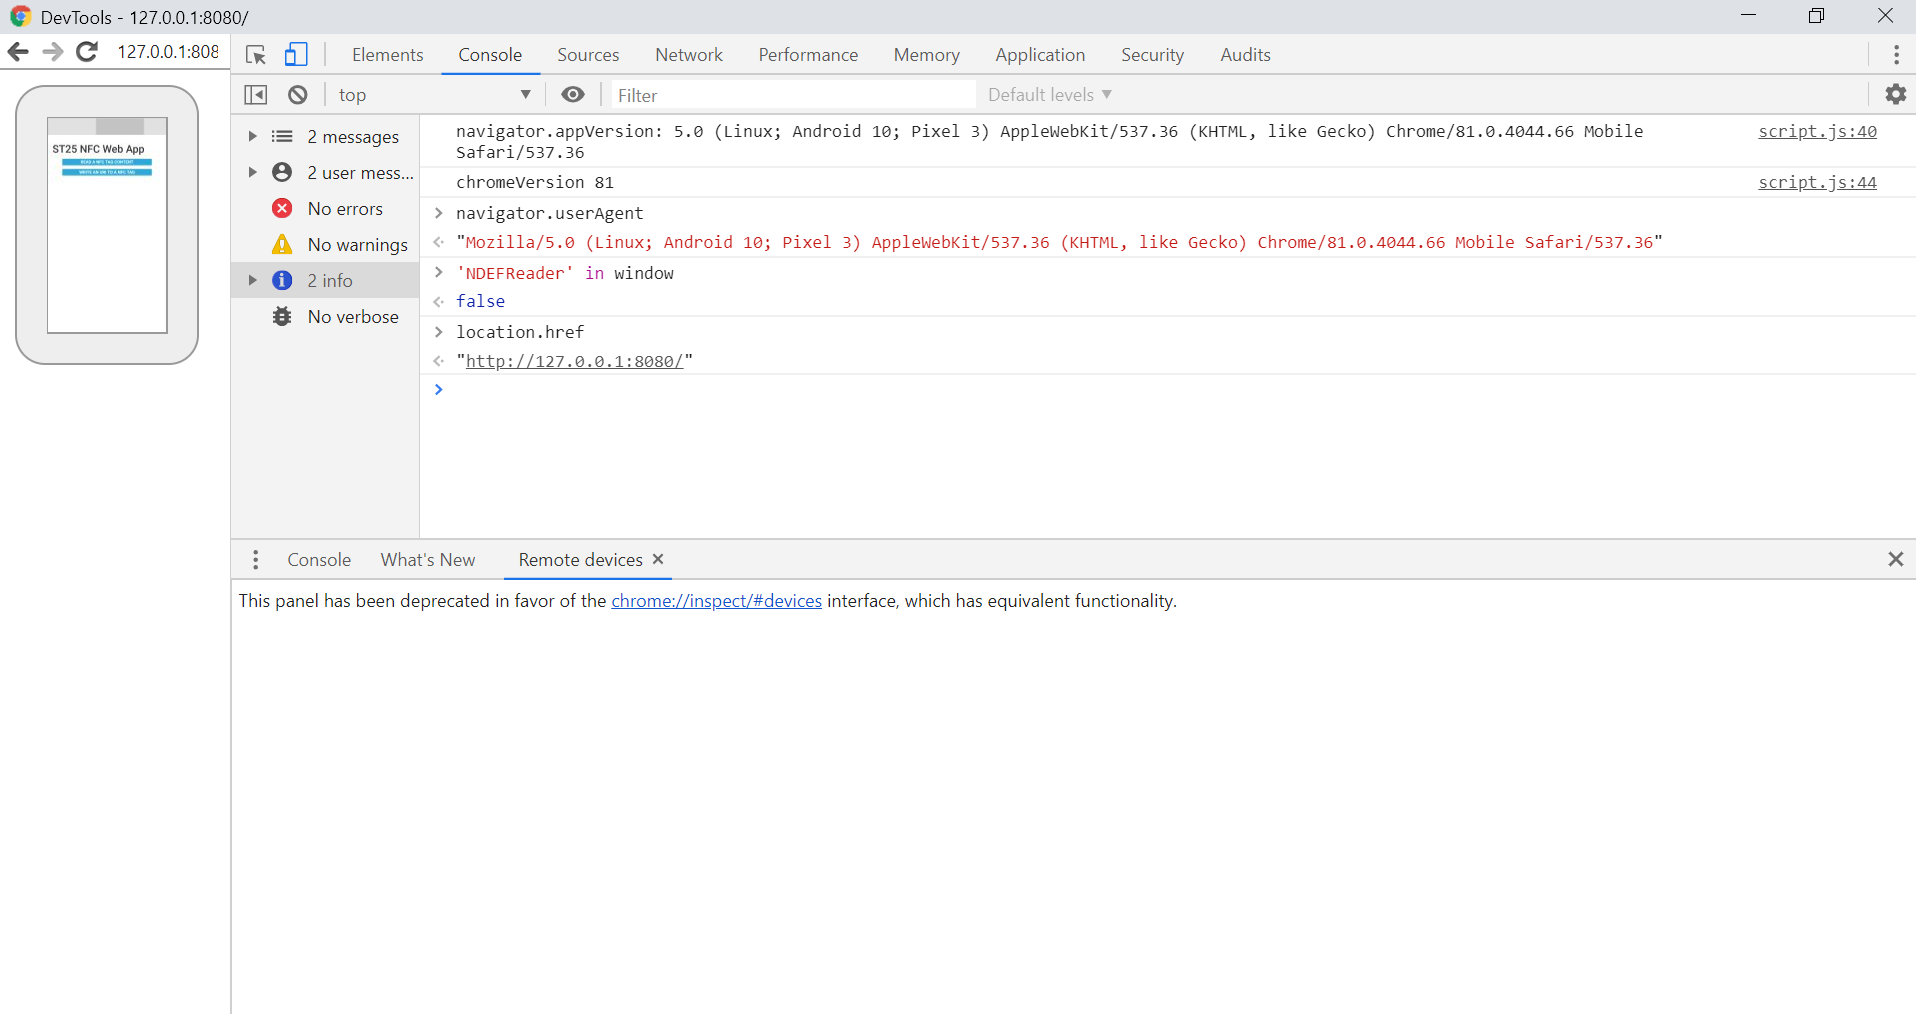Image resolution: width=1916 pixels, height=1014 pixels.
Task: Switch to the Audits tab
Action: 1245,55
